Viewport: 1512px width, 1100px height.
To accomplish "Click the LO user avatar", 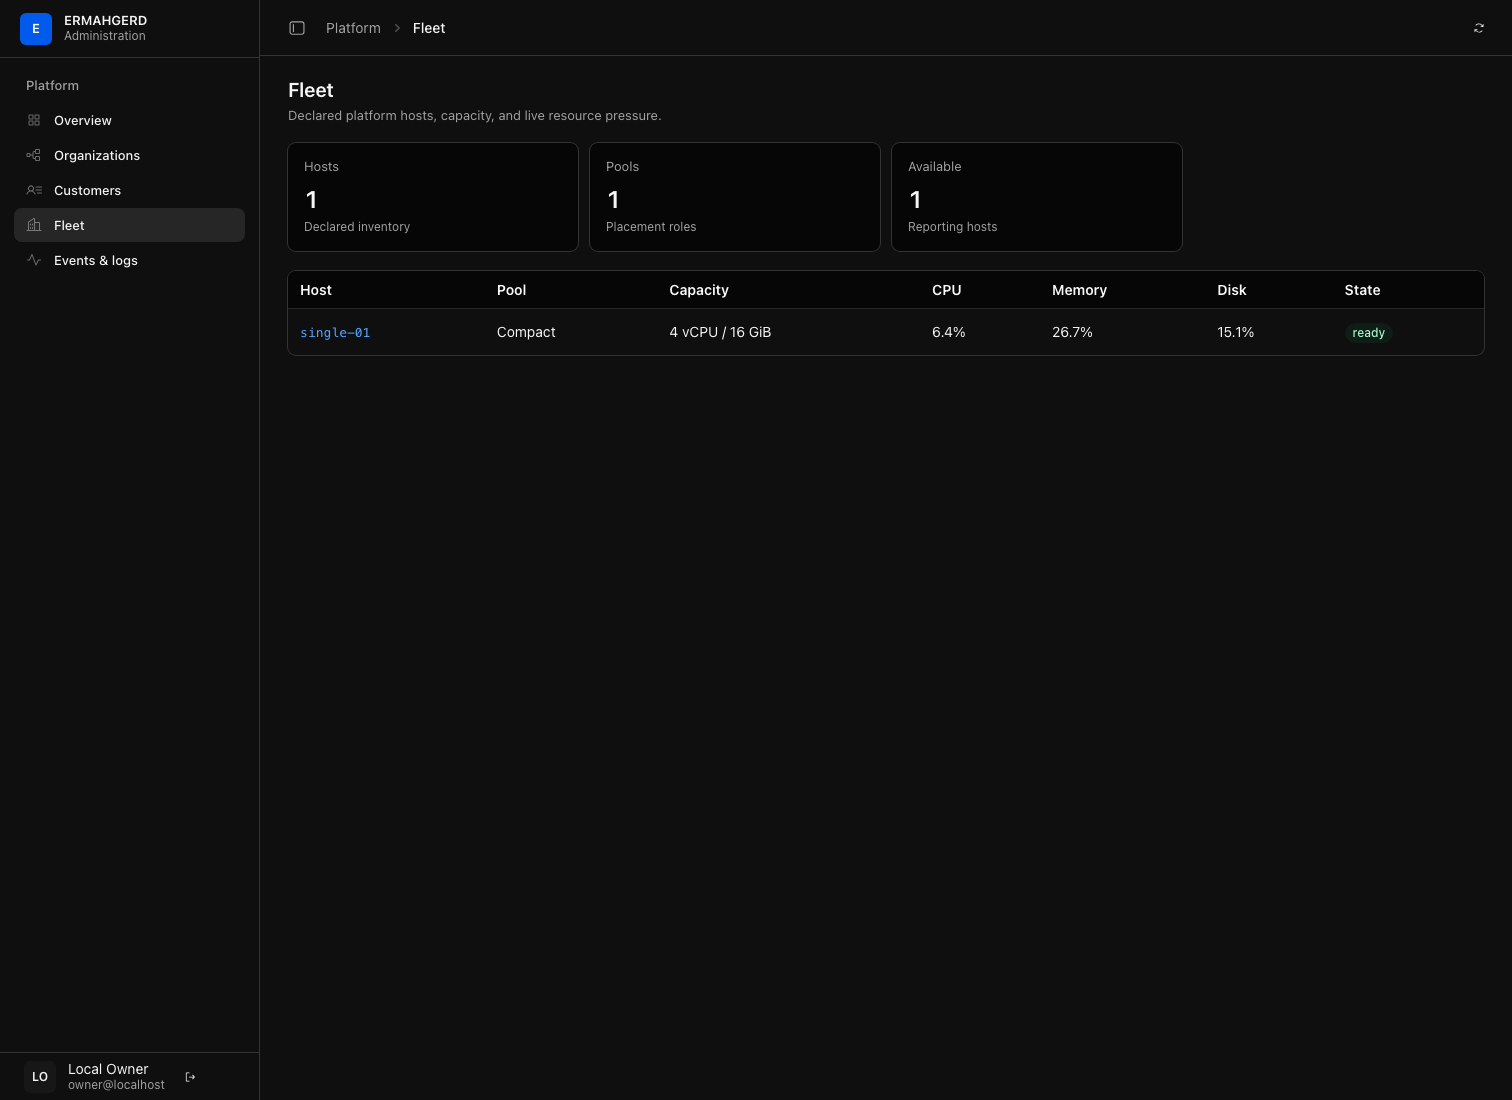I will pyautogui.click(x=40, y=1077).
